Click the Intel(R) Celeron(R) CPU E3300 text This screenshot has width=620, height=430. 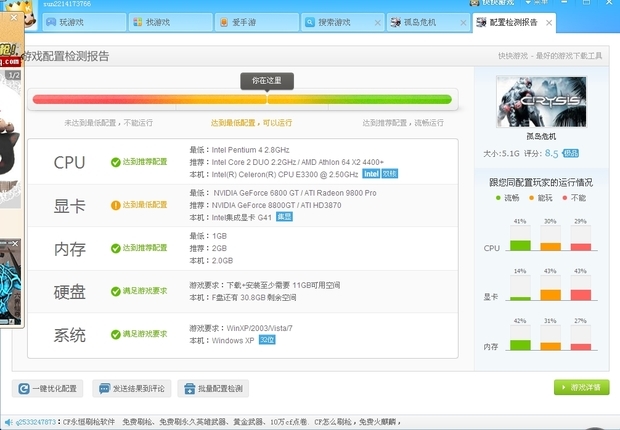(x=285, y=174)
